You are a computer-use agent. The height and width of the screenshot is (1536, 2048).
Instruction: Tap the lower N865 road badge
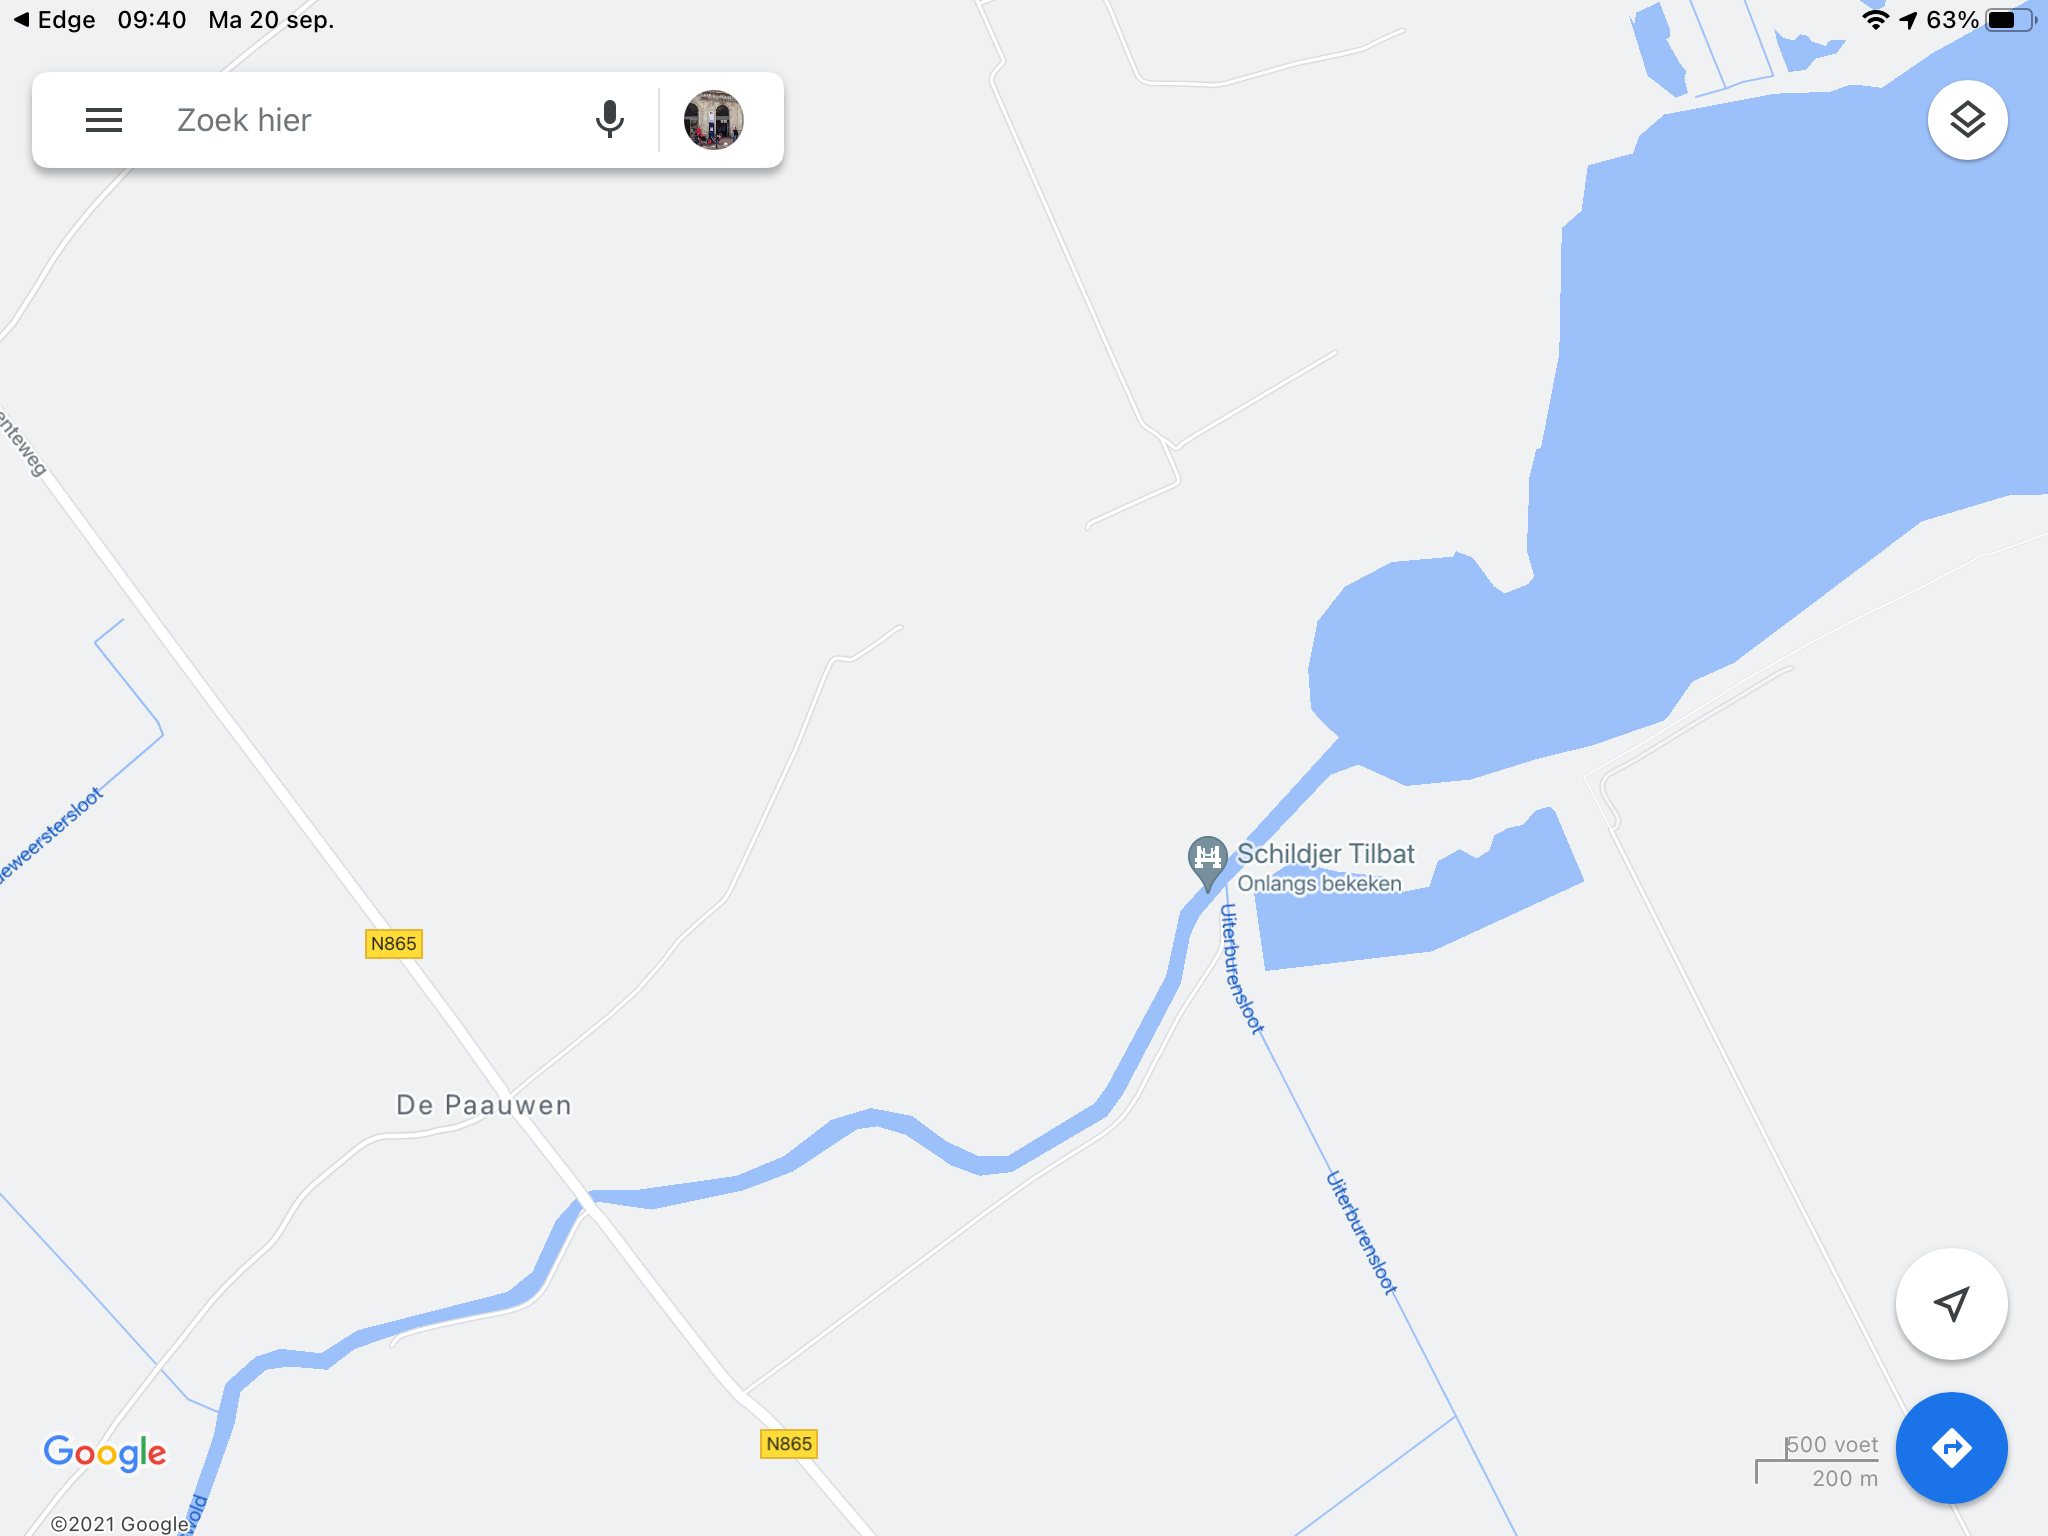[789, 1444]
